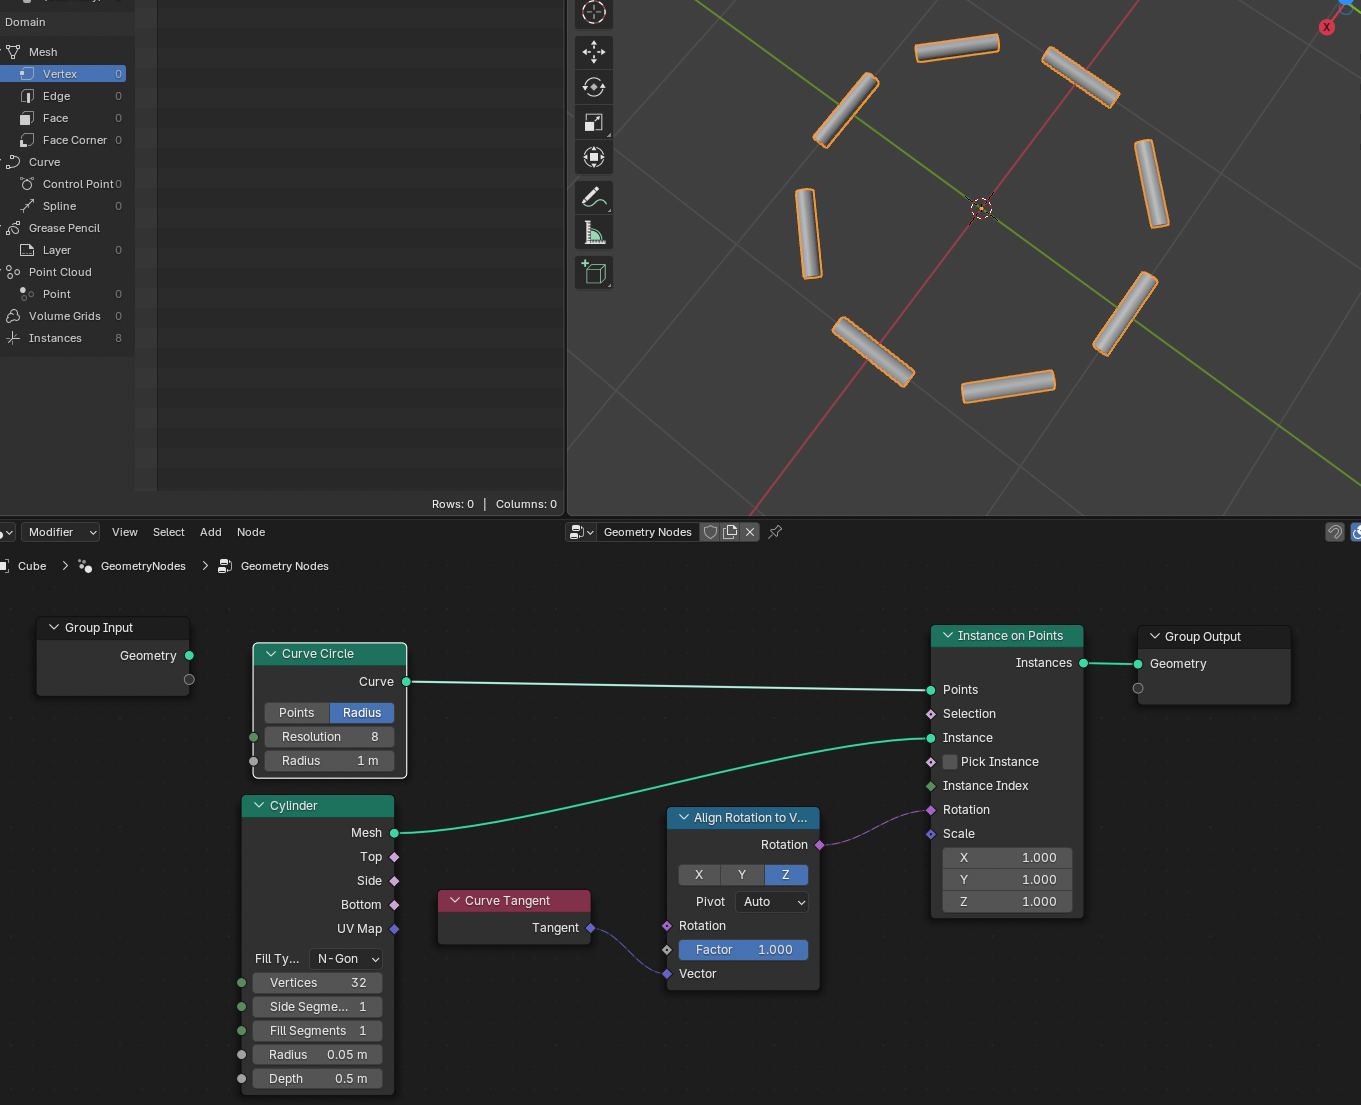Select the Cursor tool in viewport toolbar
The width and height of the screenshot is (1361, 1105).
coord(594,12)
